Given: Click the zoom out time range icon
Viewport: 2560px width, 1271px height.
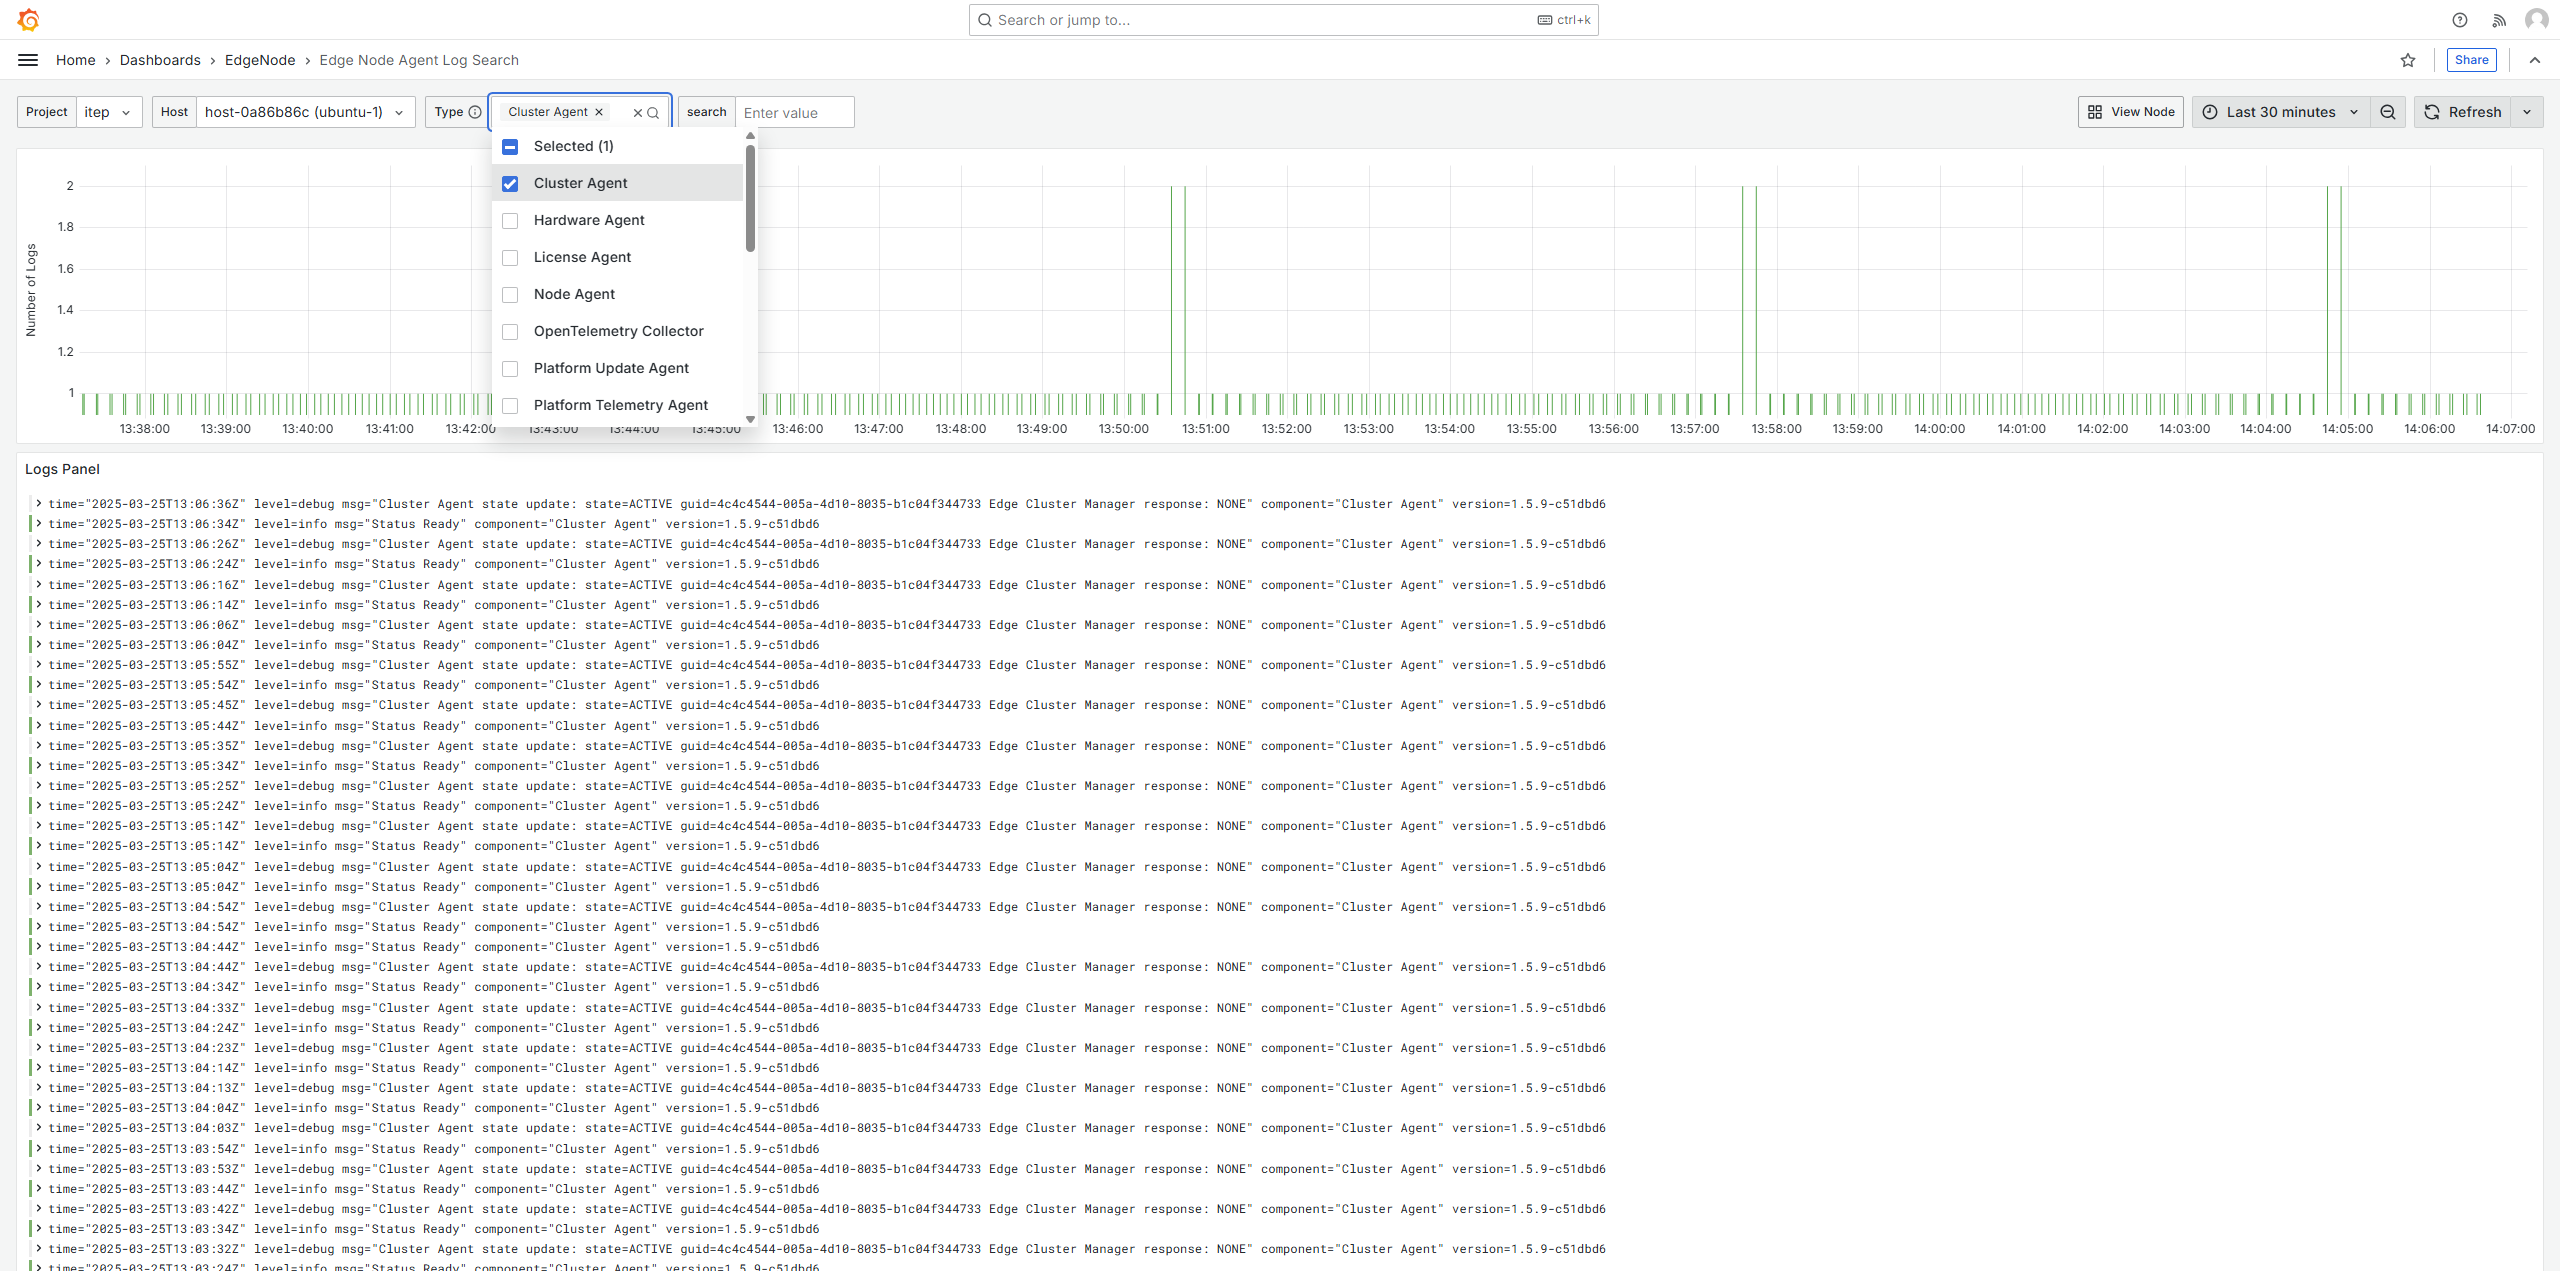Looking at the screenshot, I should 2388,112.
